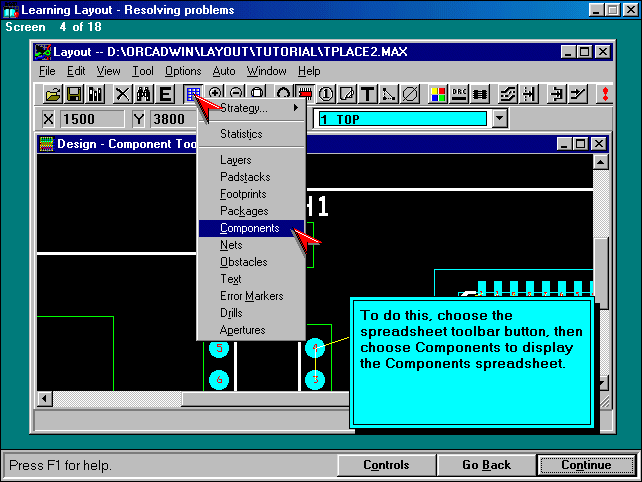Click the Go Back button
Screen dimensions: 642x482
pos(486,465)
